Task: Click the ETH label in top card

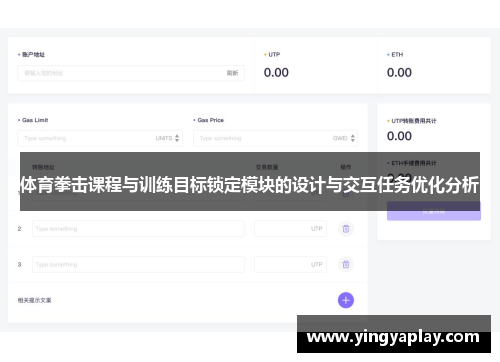Action: click(x=397, y=54)
